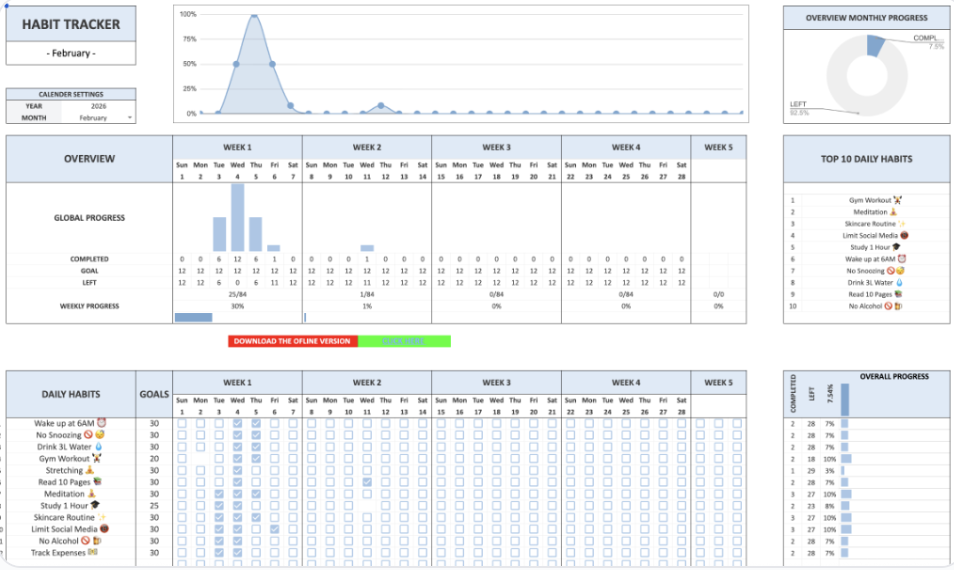Select the '30%' Week 1 progress cell
Image resolution: width=954 pixels, height=570 pixels.
237,306
